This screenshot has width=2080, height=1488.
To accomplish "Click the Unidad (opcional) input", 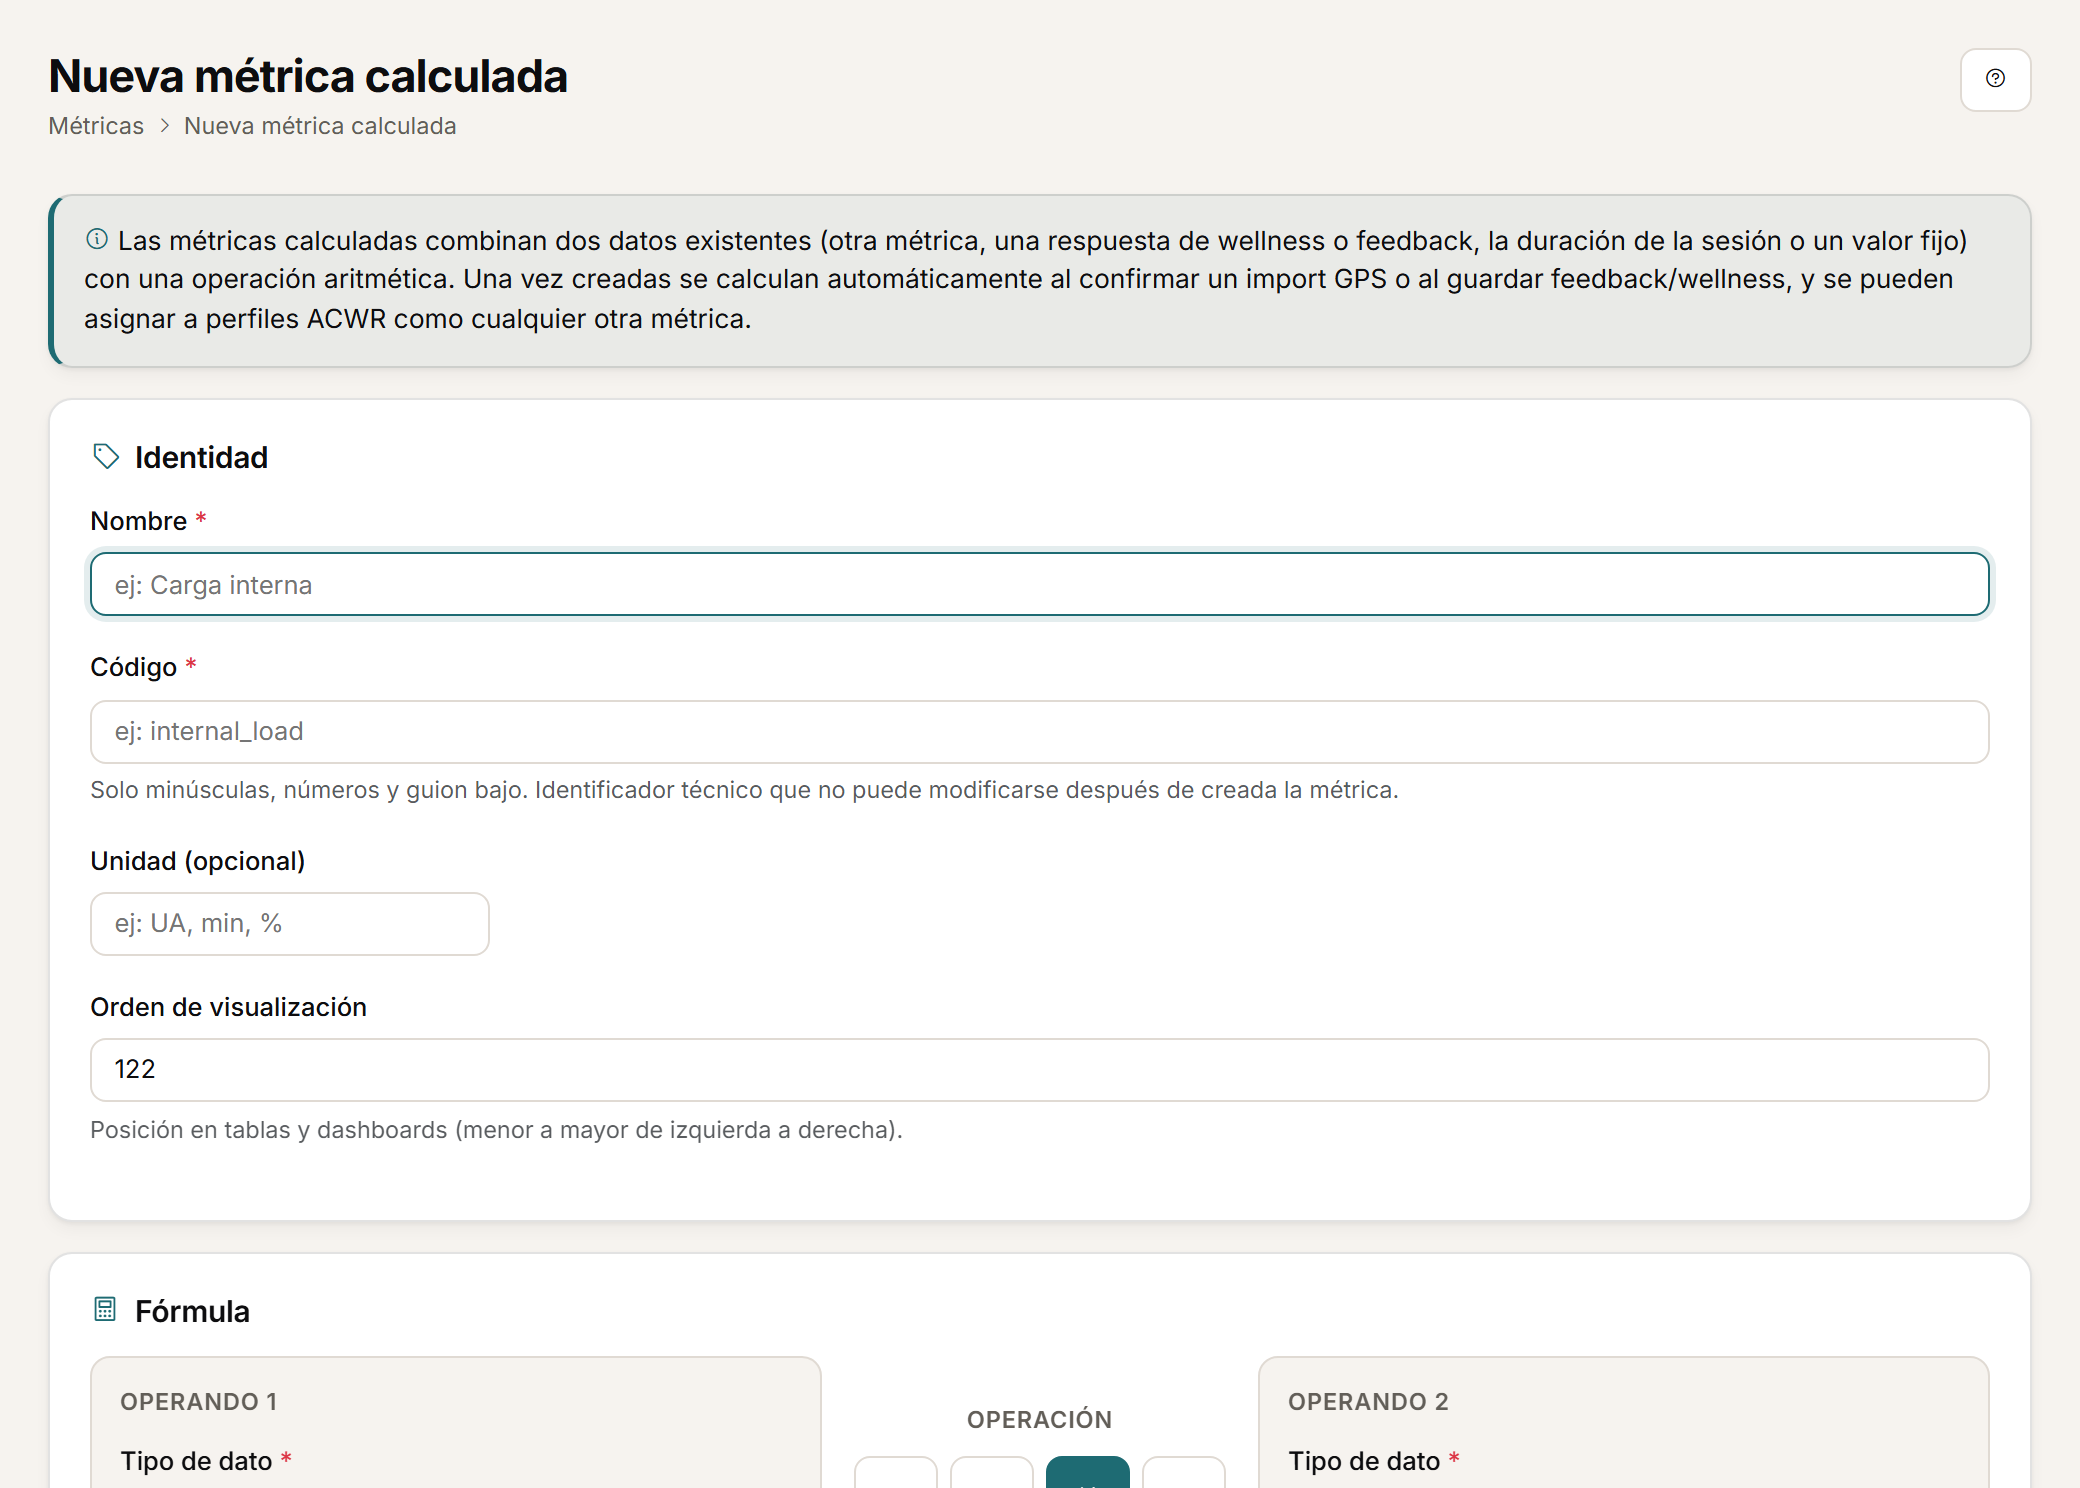I will pyautogui.click(x=290, y=923).
